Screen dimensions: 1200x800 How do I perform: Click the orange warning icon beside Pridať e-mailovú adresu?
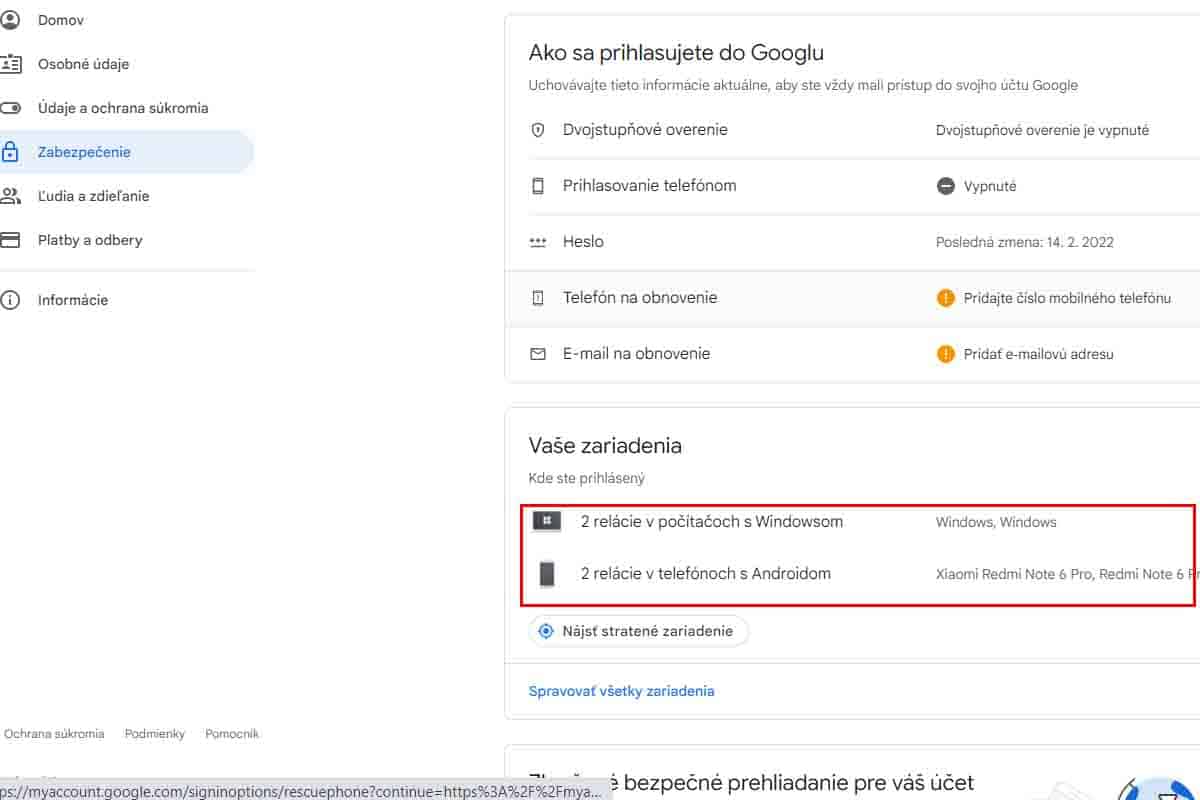point(946,354)
